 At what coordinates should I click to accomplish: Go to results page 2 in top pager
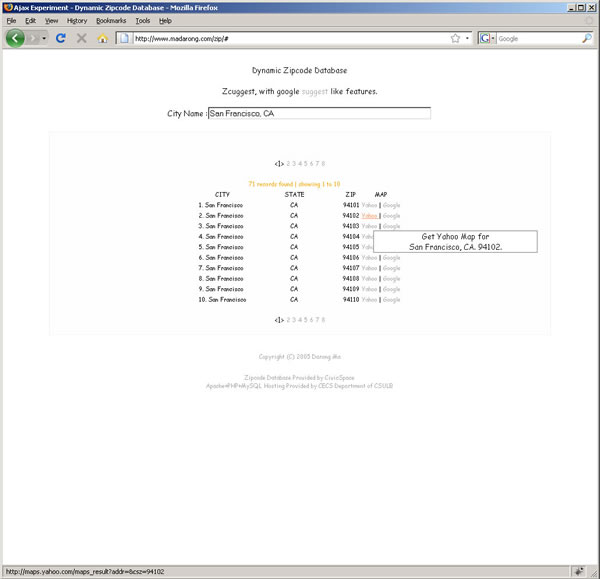click(x=288, y=163)
